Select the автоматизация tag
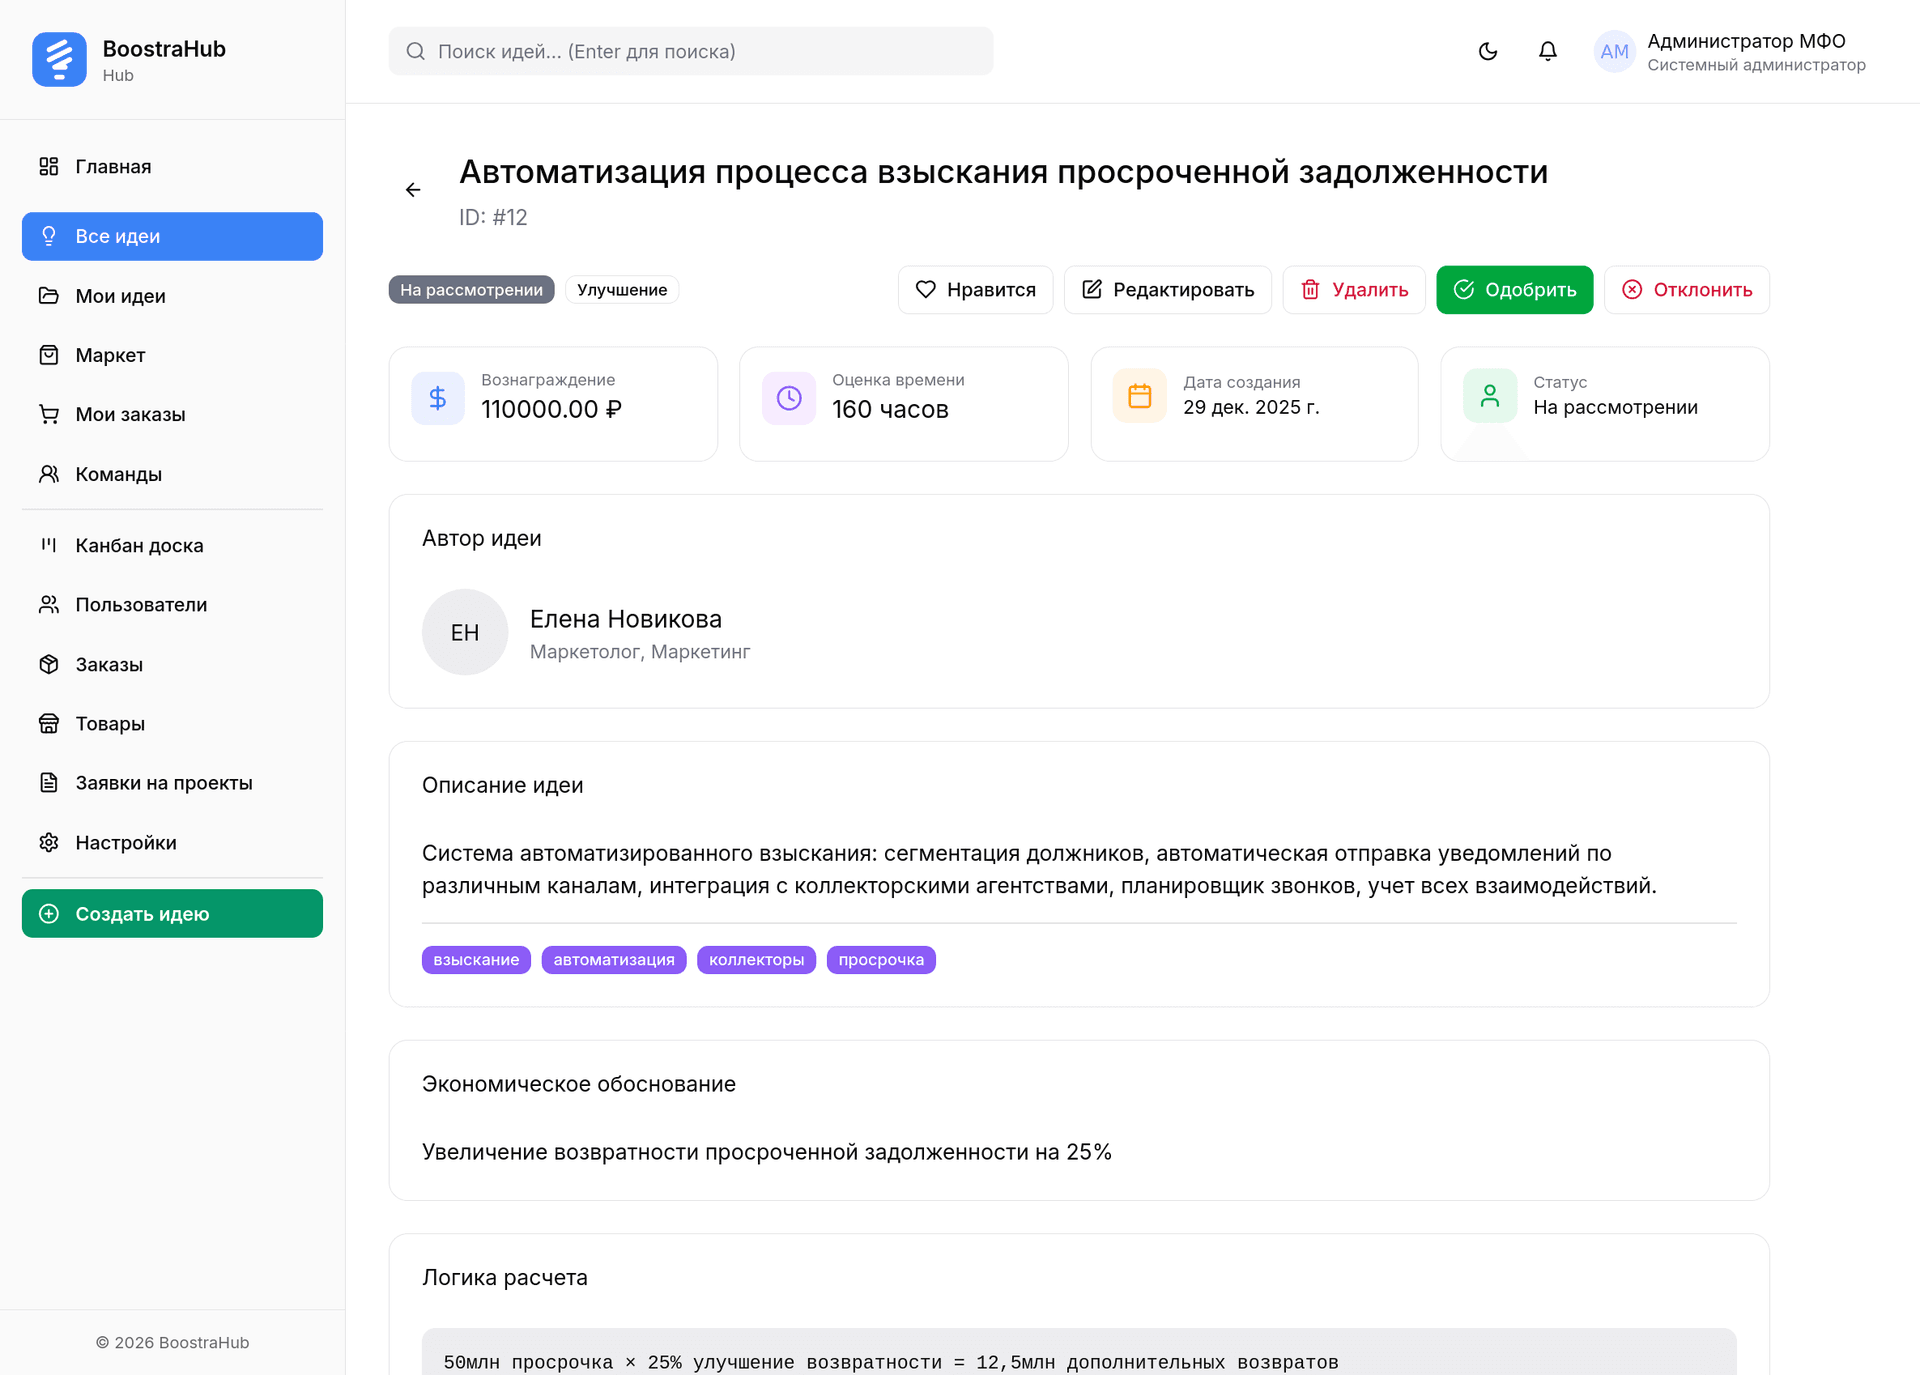The image size is (1920, 1375). pos(613,959)
